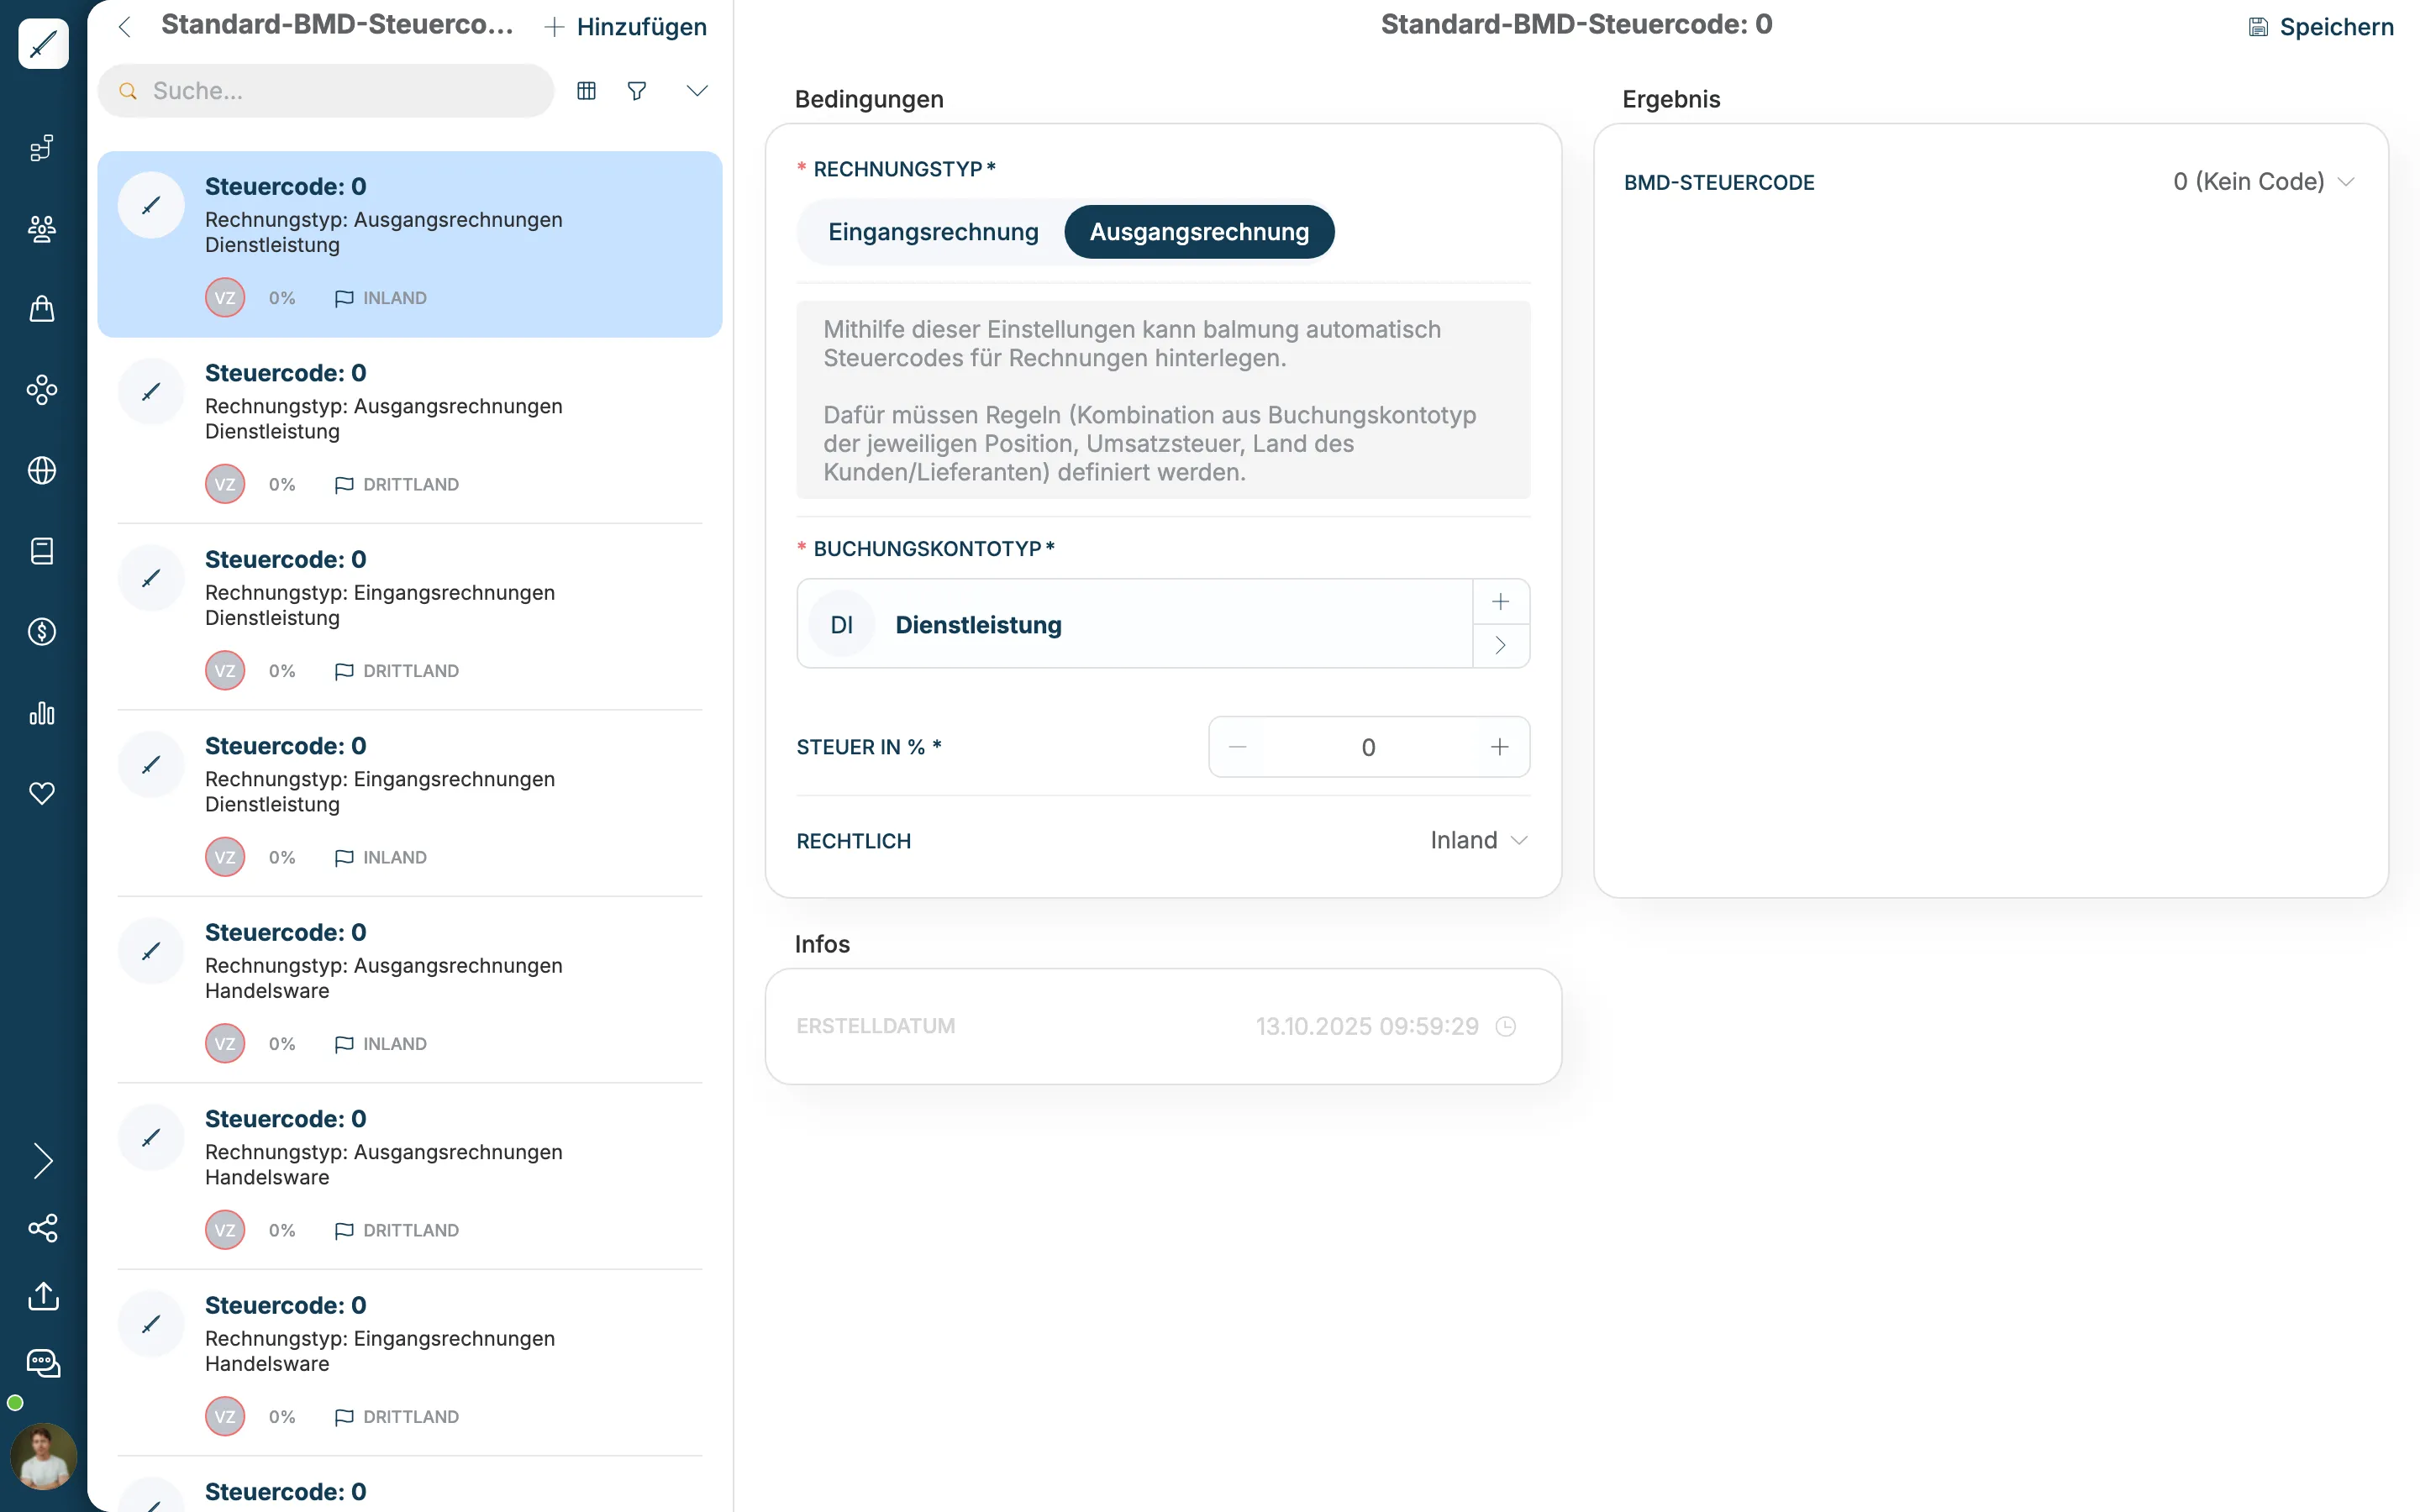Click the upload icon in the sidebar
This screenshot has width=2420, height=1512.
[x=43, y=1296]
